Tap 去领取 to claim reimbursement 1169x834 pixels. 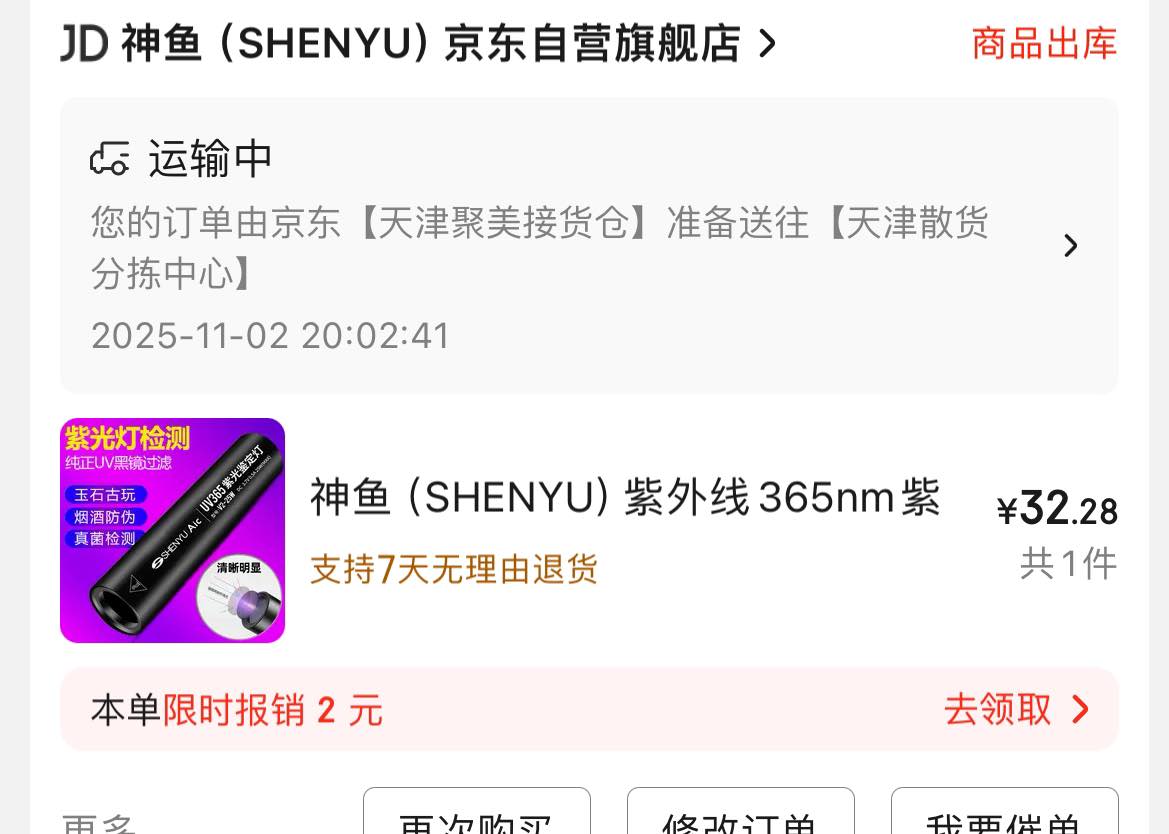pos(998,709)
